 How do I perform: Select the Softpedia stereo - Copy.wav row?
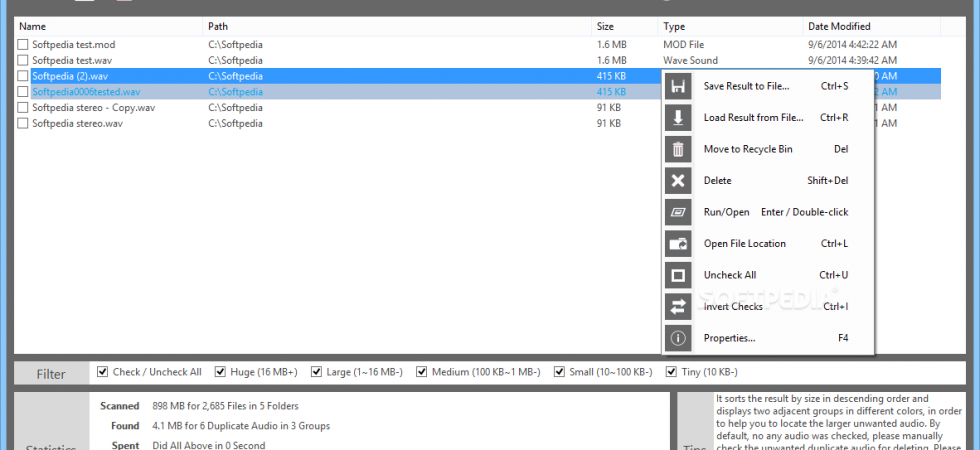coord(477,108)
